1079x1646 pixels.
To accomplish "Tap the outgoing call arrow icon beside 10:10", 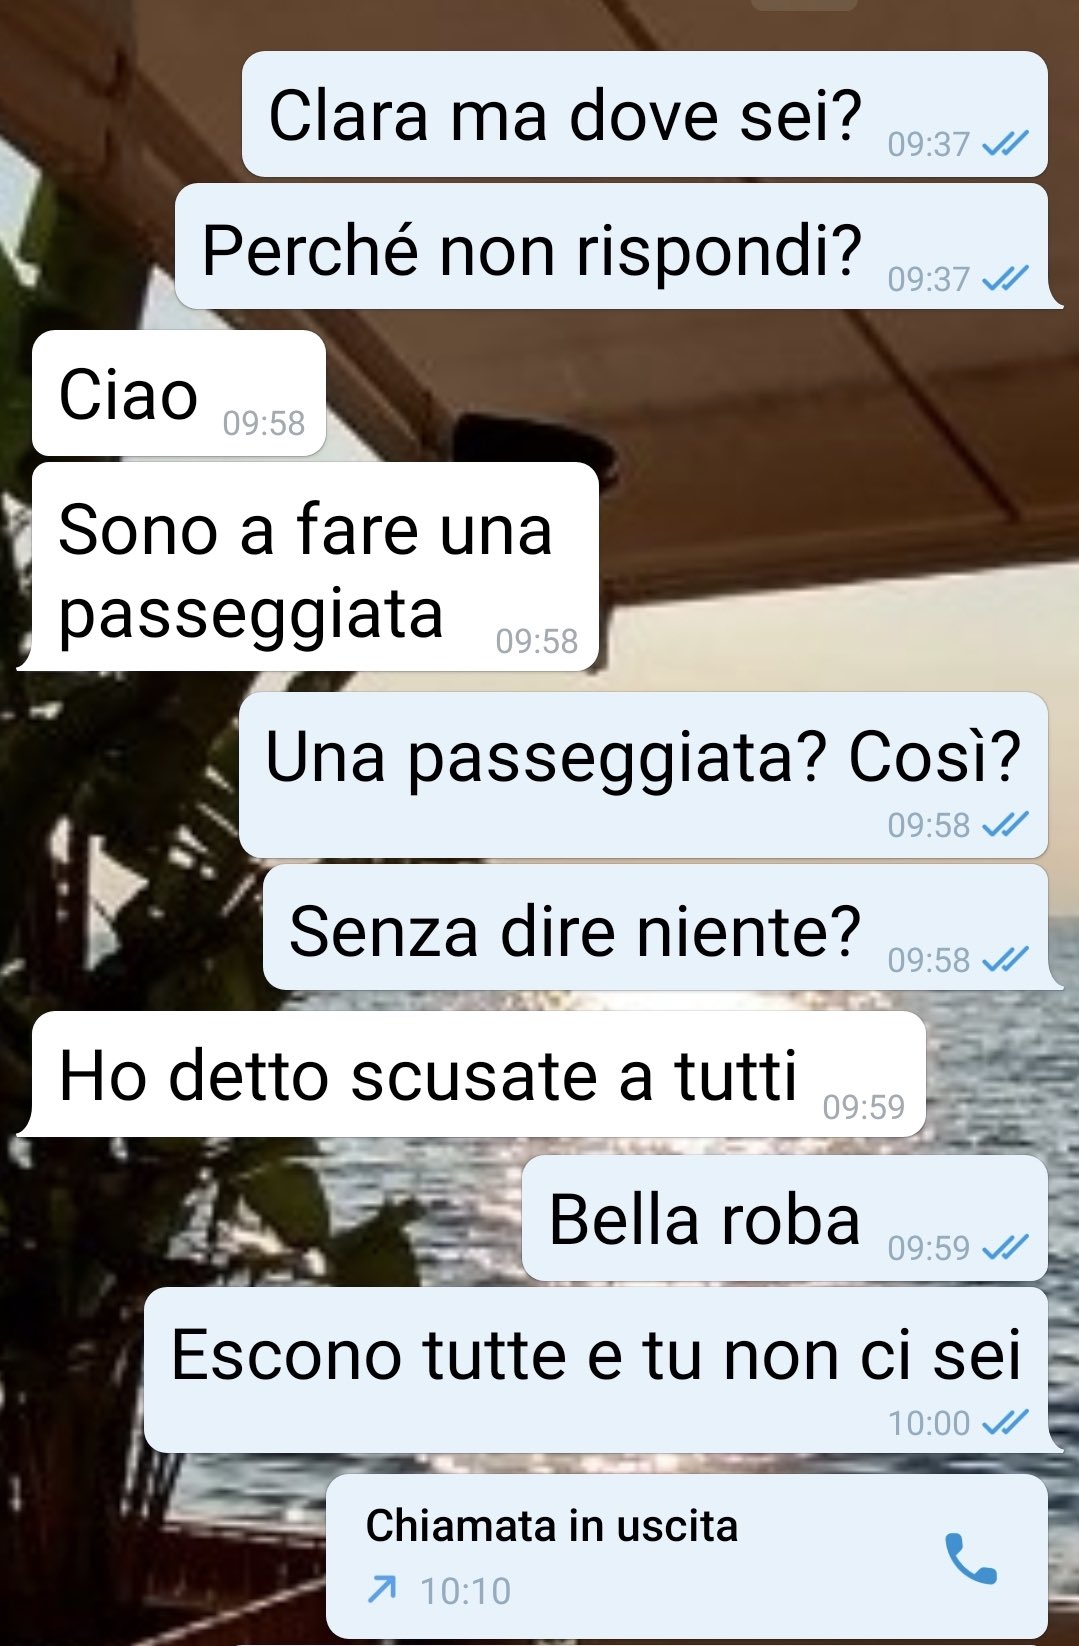I will (x=382, y=1589).
